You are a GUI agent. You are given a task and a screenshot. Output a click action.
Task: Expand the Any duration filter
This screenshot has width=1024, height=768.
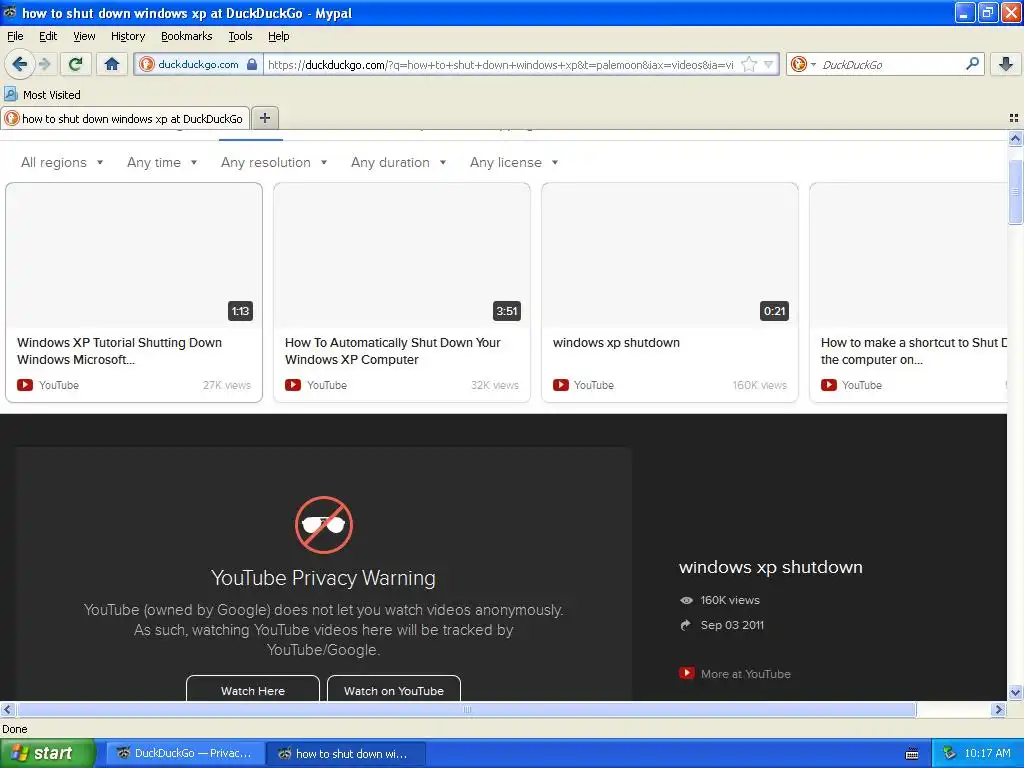[x=398, y=162]
